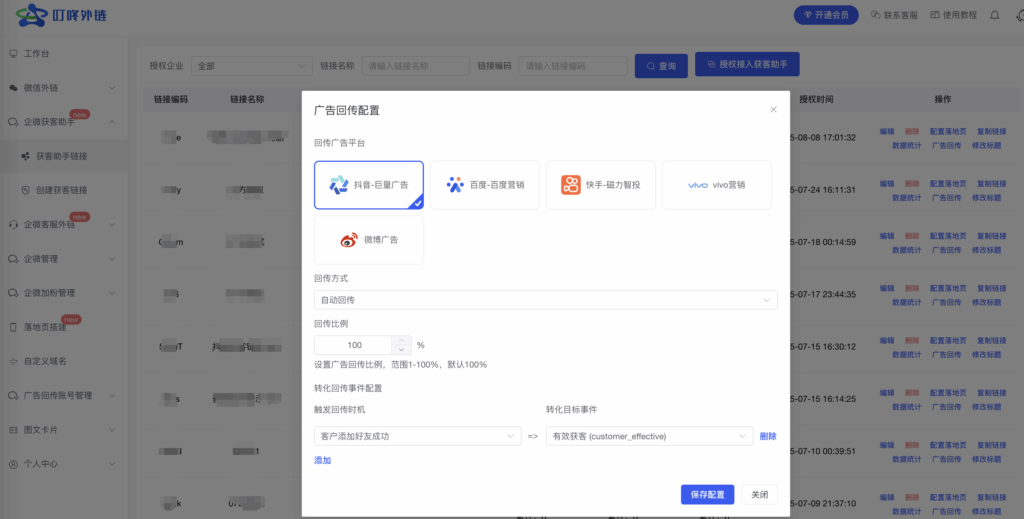Click the 获客助手链接 share icon
1024x519 pixels.
point(25,156)
